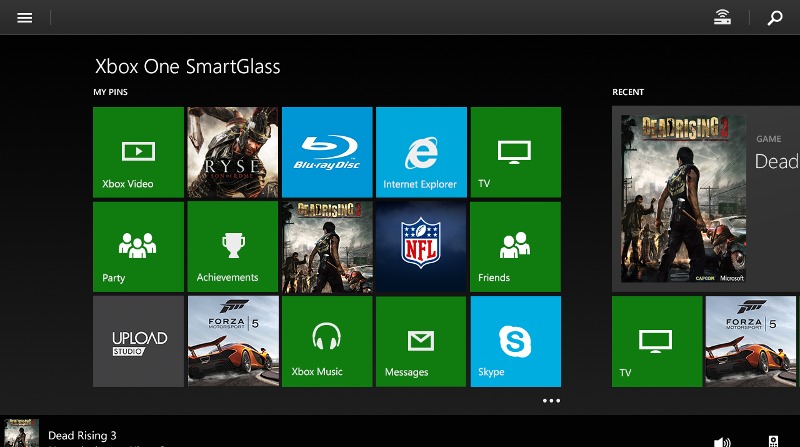Open the Messages tile

coord(421,341)
